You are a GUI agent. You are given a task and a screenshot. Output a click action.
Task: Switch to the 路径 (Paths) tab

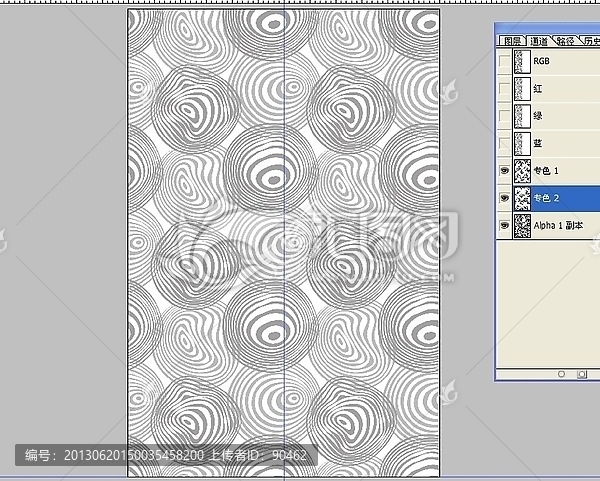[x=565, y=41]
